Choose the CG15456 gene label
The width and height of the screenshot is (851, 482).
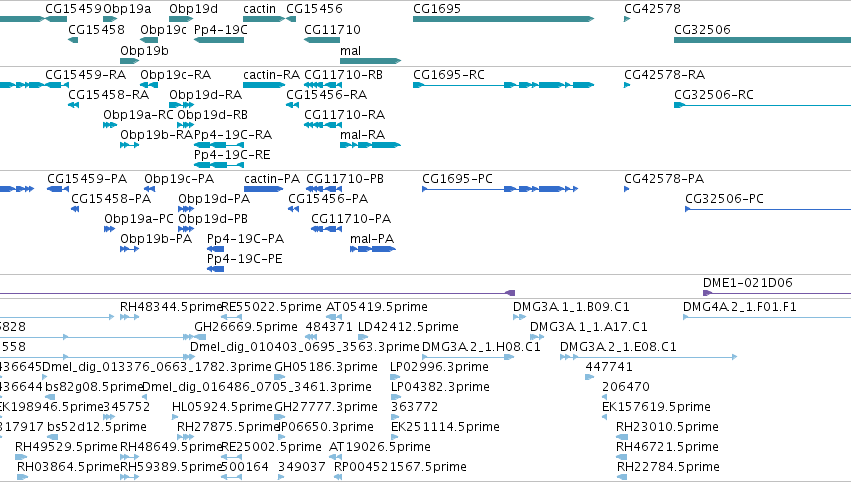tap(314, 9)
